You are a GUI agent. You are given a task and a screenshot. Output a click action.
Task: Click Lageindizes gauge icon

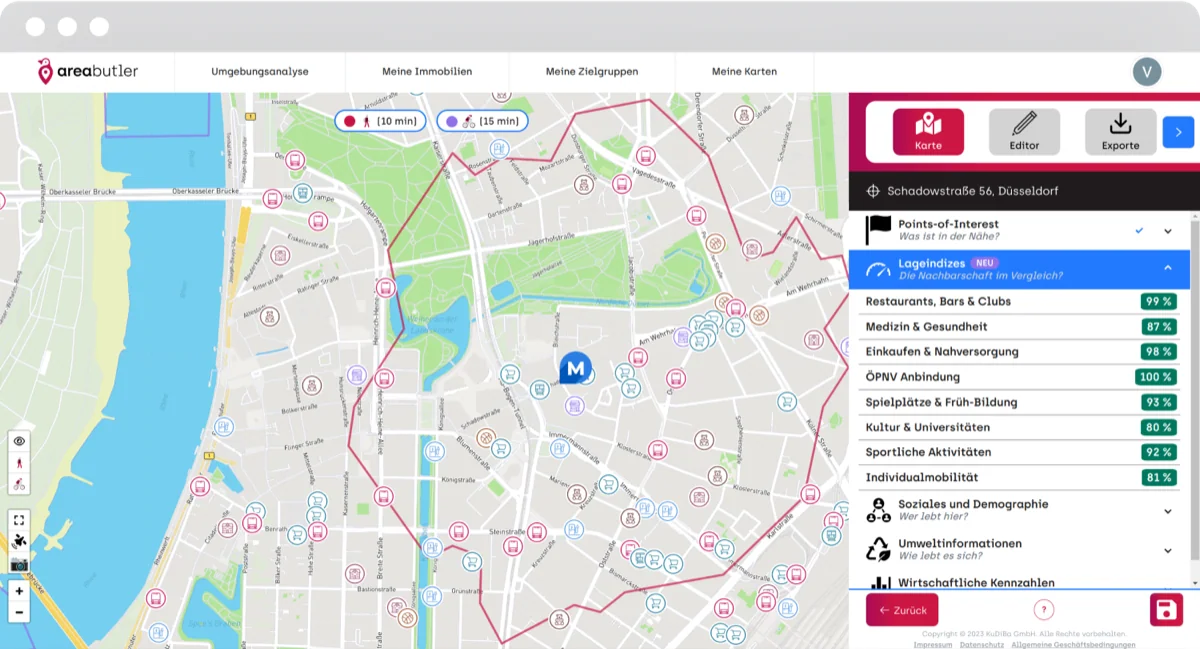coord(878,269)
